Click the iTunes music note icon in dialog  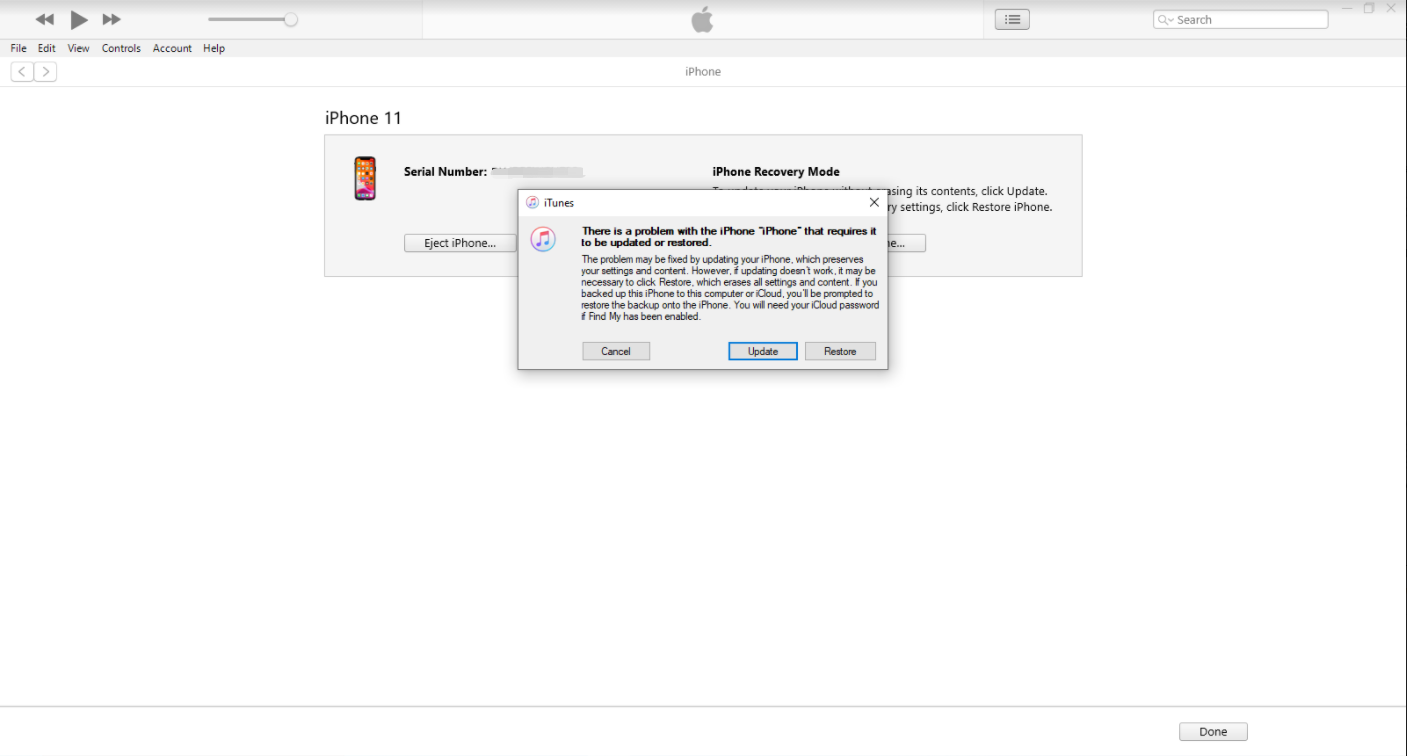tap(543, 239)
